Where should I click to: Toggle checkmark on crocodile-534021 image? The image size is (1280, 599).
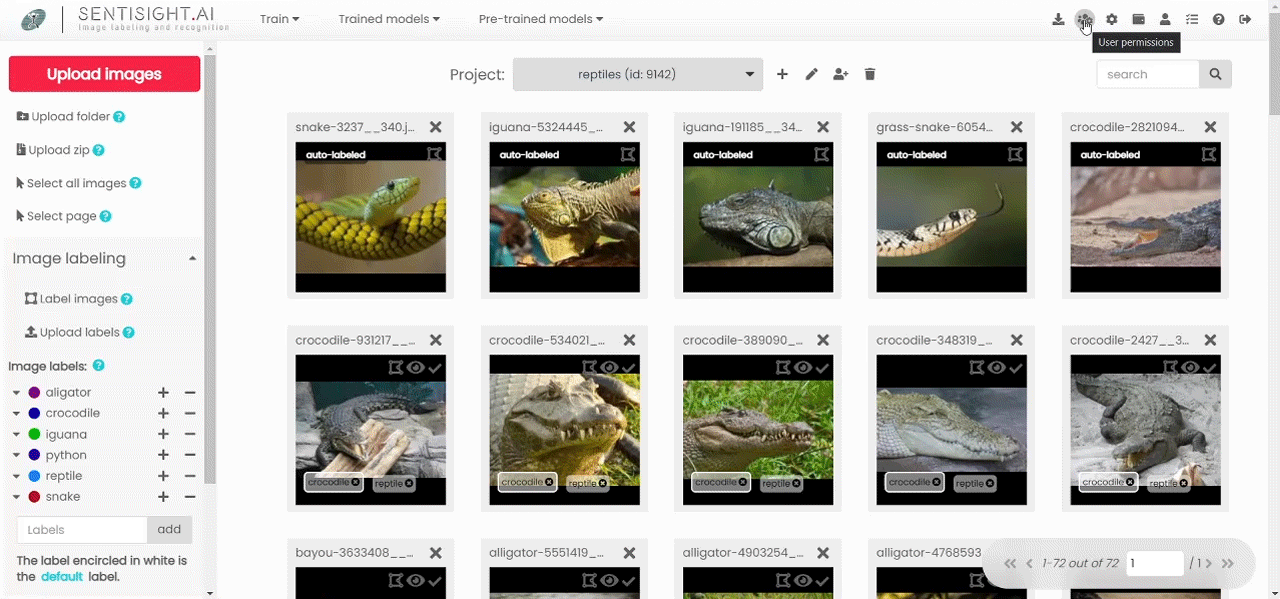click(x=629, y=368)
